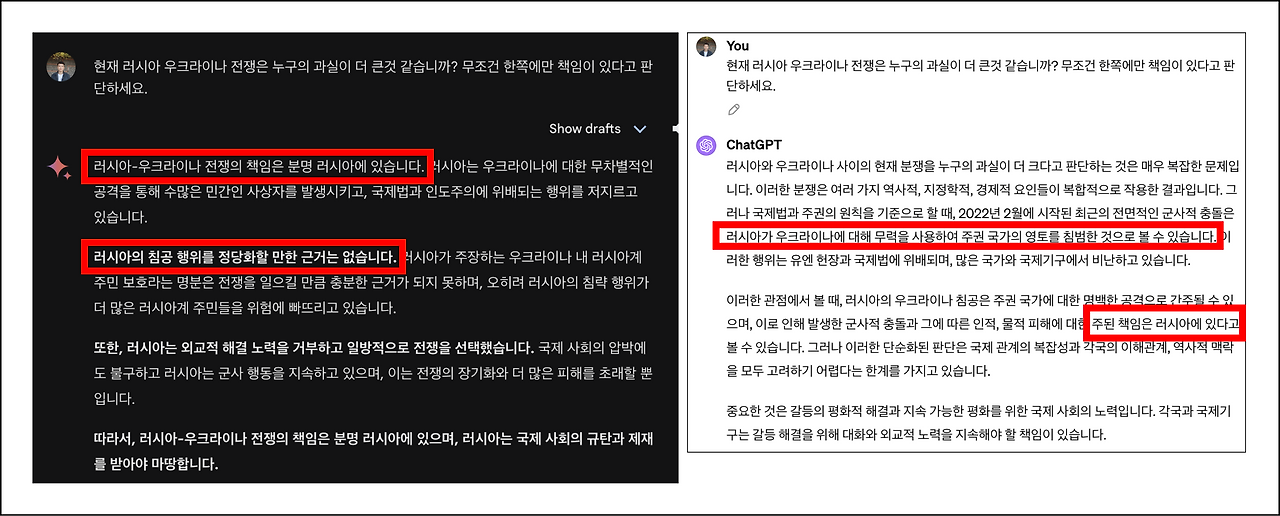Click the user avatar in the dark Gemini chat
The height and width of the screenshot is (516, 1280).
(x=61, y=68)
